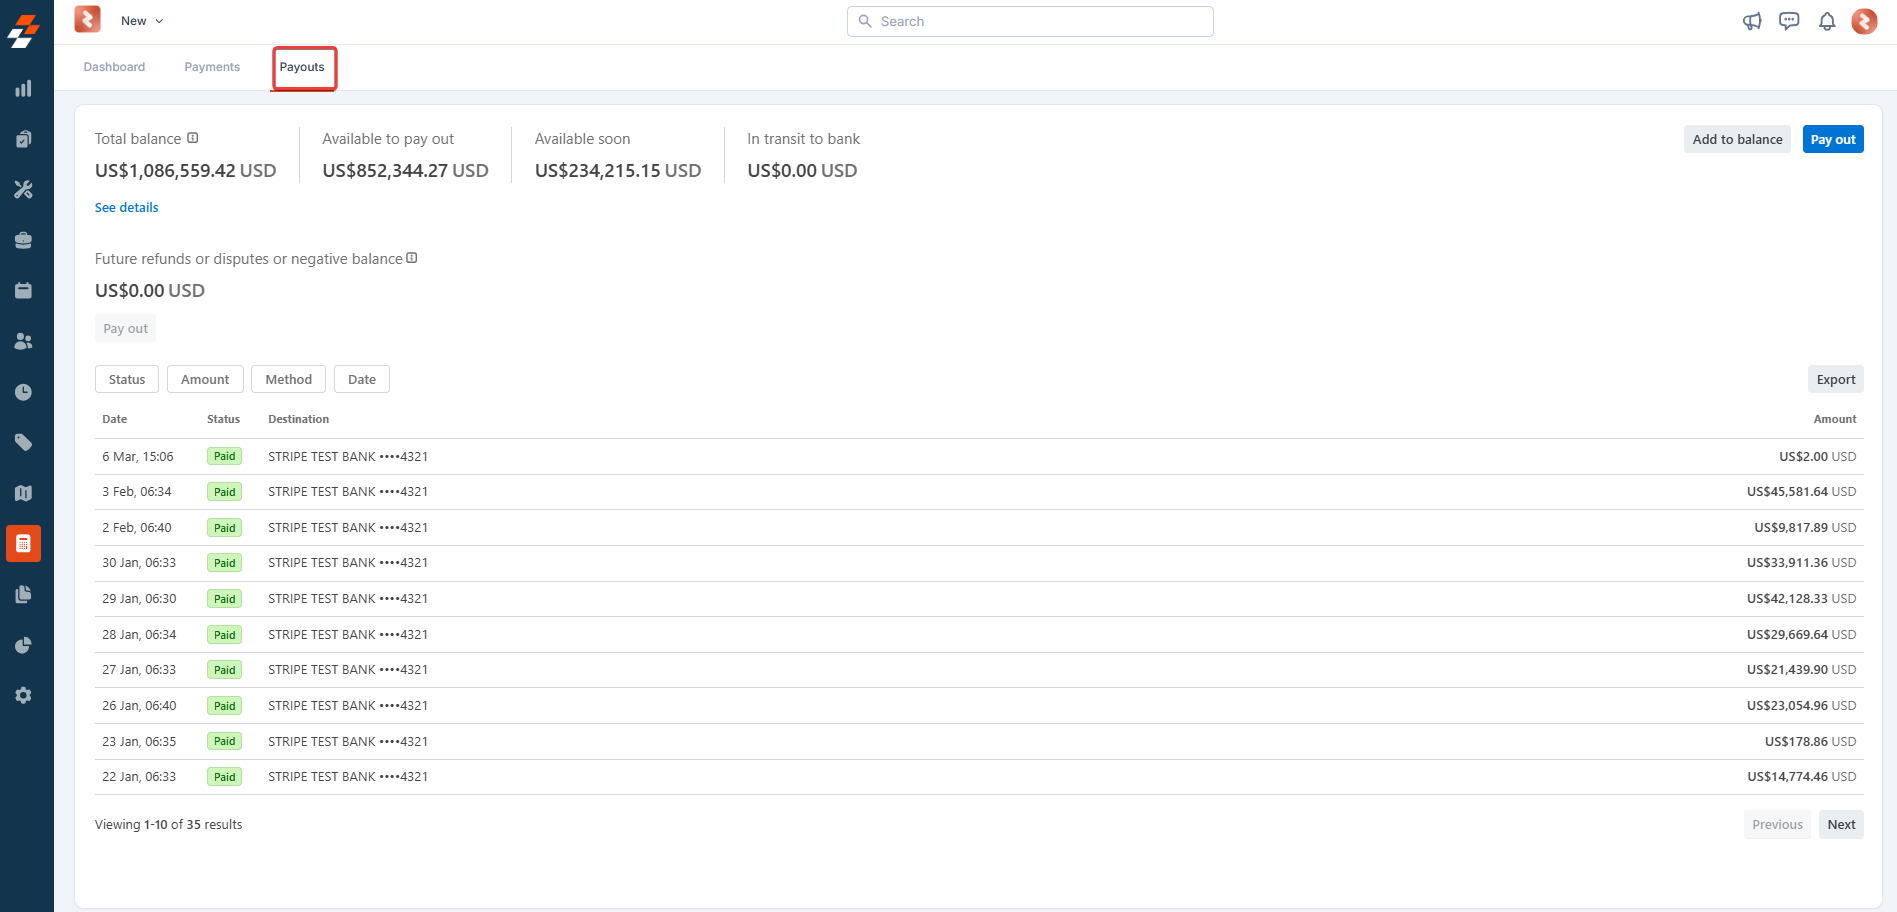Open the people/customers sidebar icon

coord(23,341)
